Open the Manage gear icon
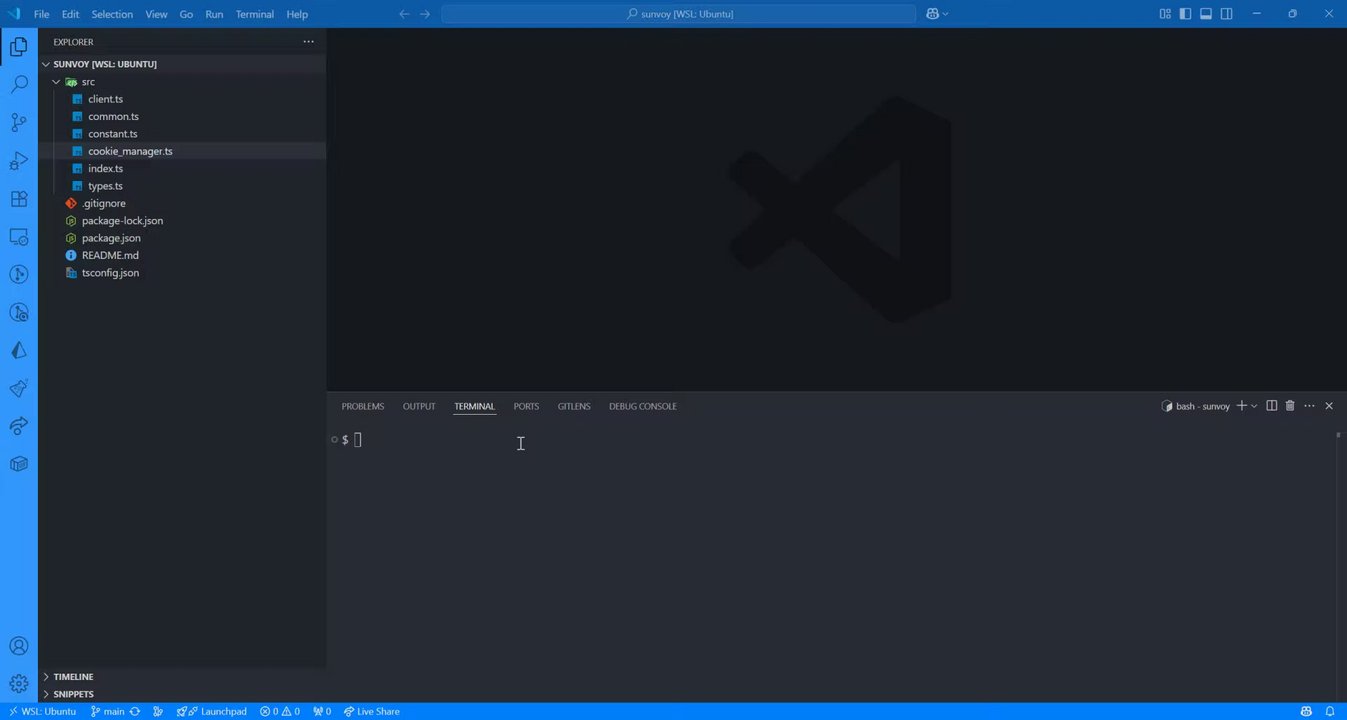 pos(18,684)
